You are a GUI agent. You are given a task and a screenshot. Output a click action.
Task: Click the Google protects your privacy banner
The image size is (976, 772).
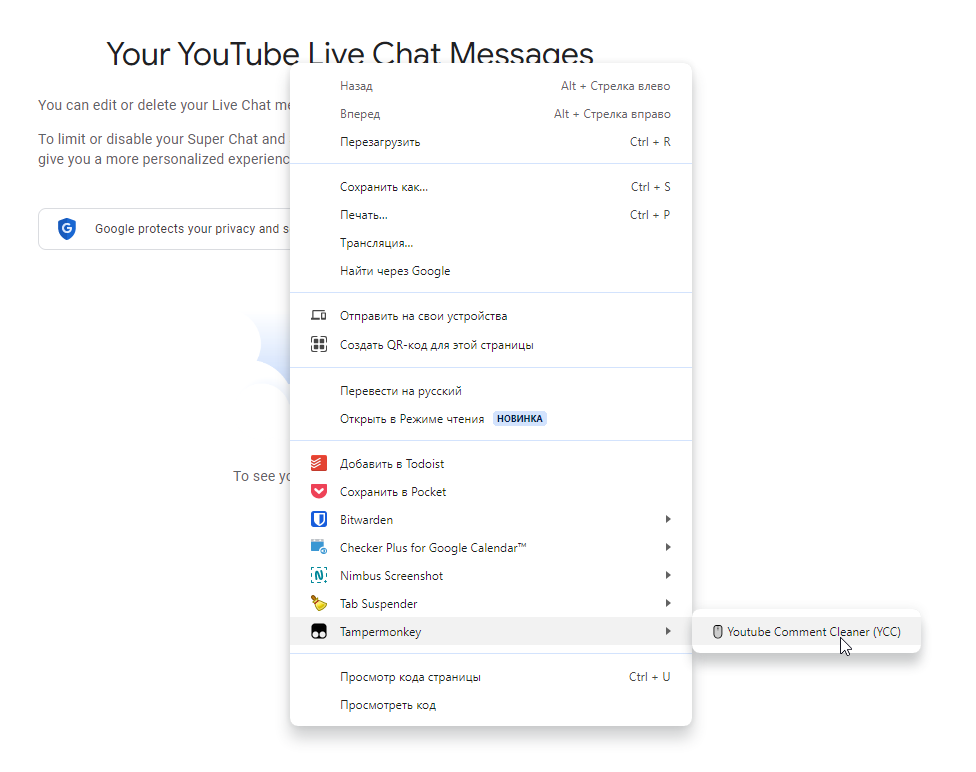(x=165, y=228)
